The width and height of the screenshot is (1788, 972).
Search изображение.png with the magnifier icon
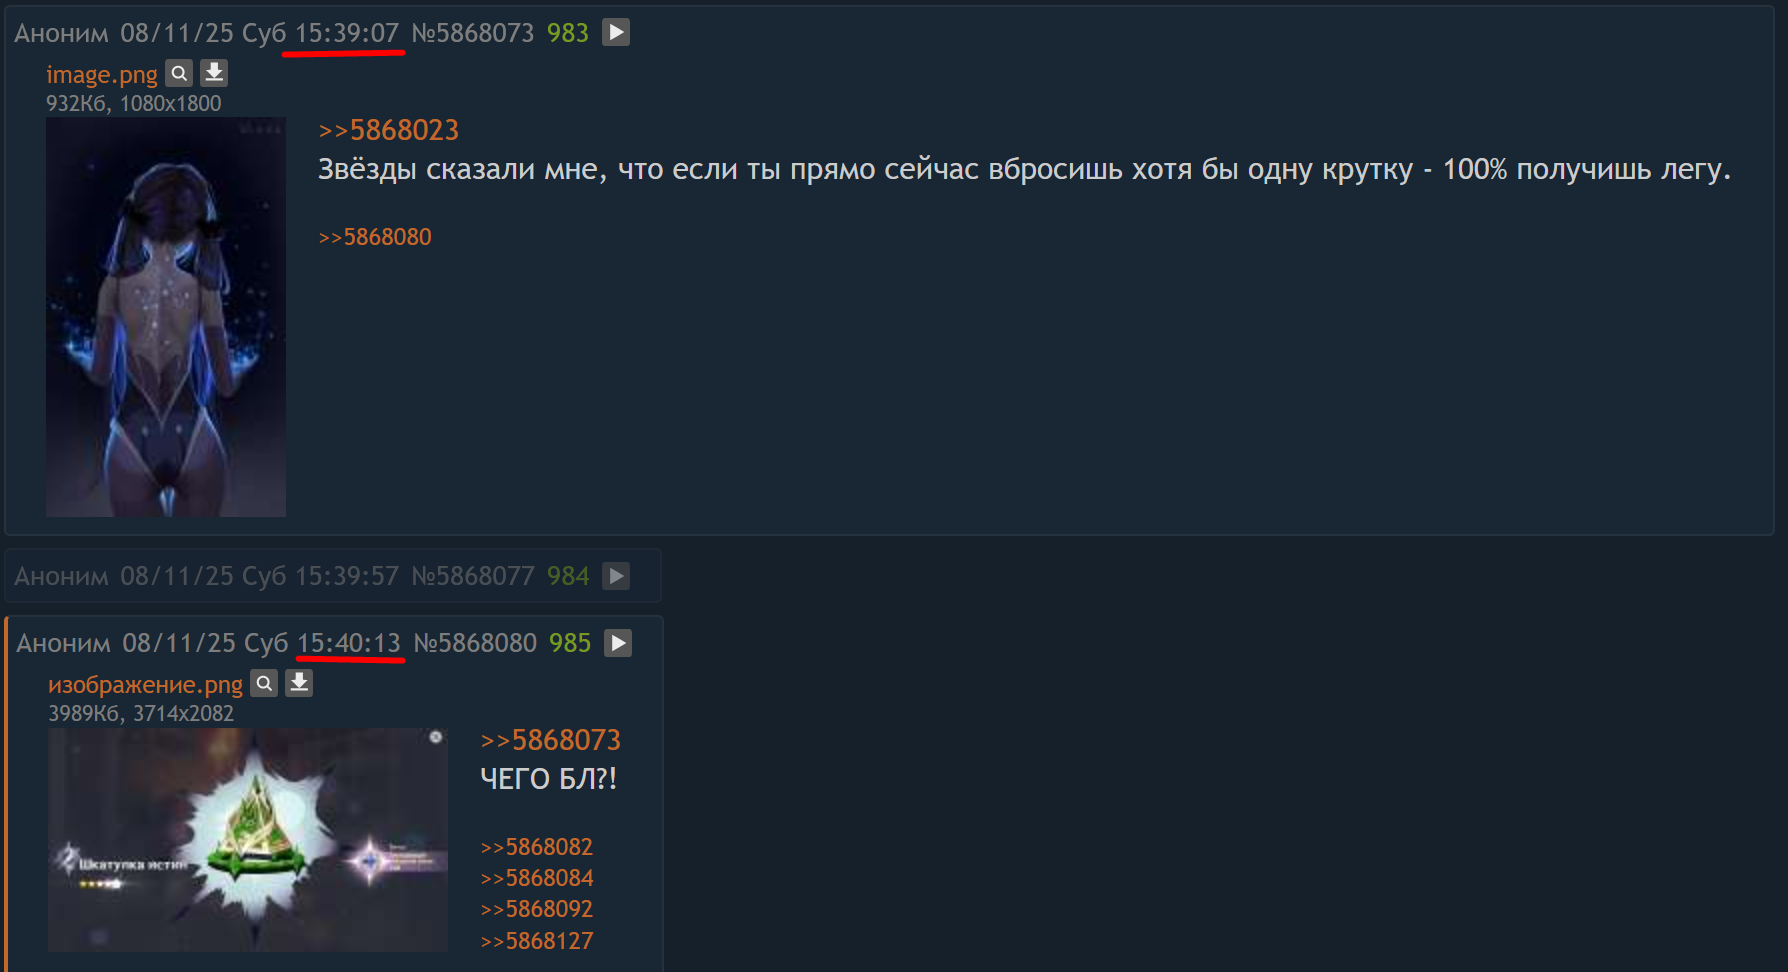pos(264,683)
